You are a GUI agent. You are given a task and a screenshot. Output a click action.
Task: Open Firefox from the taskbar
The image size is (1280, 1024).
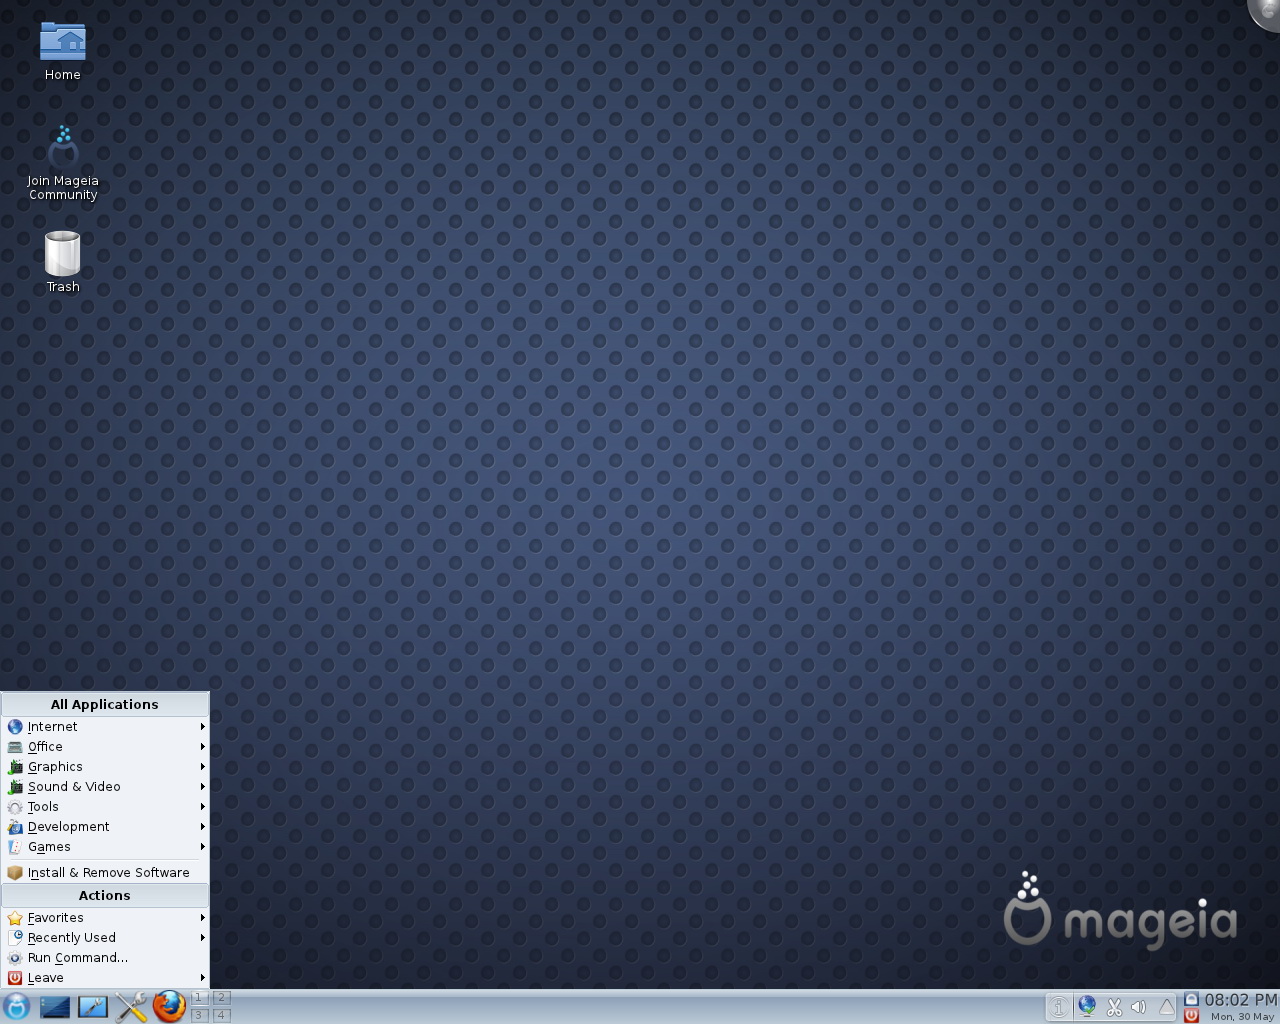click(x=169, y=1006)
